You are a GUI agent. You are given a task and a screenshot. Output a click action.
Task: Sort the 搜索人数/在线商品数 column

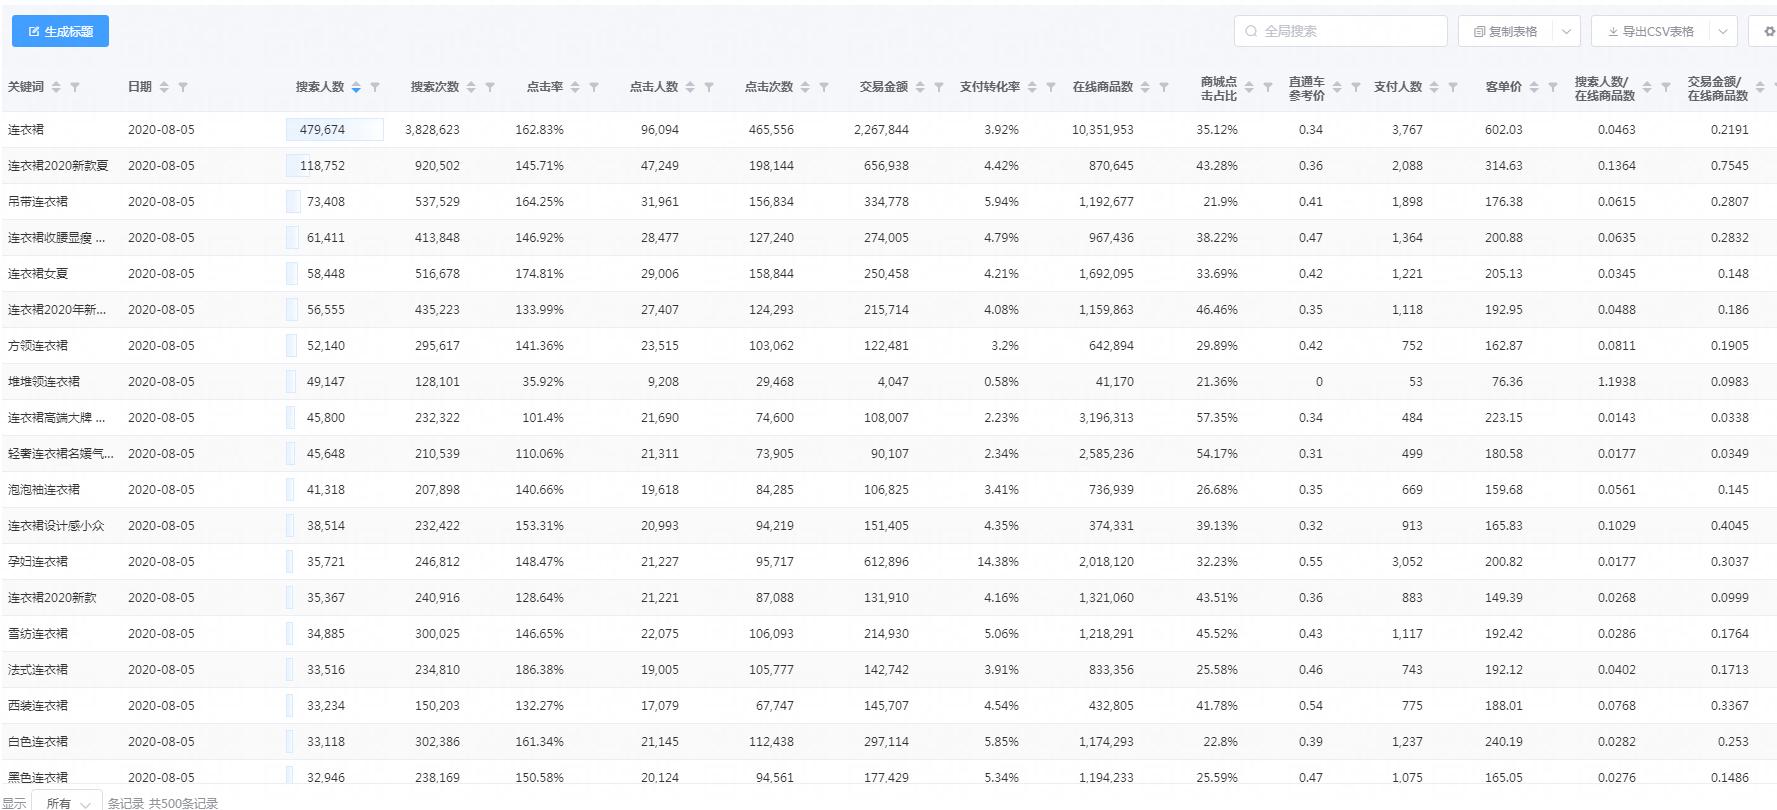[1647, 87]
